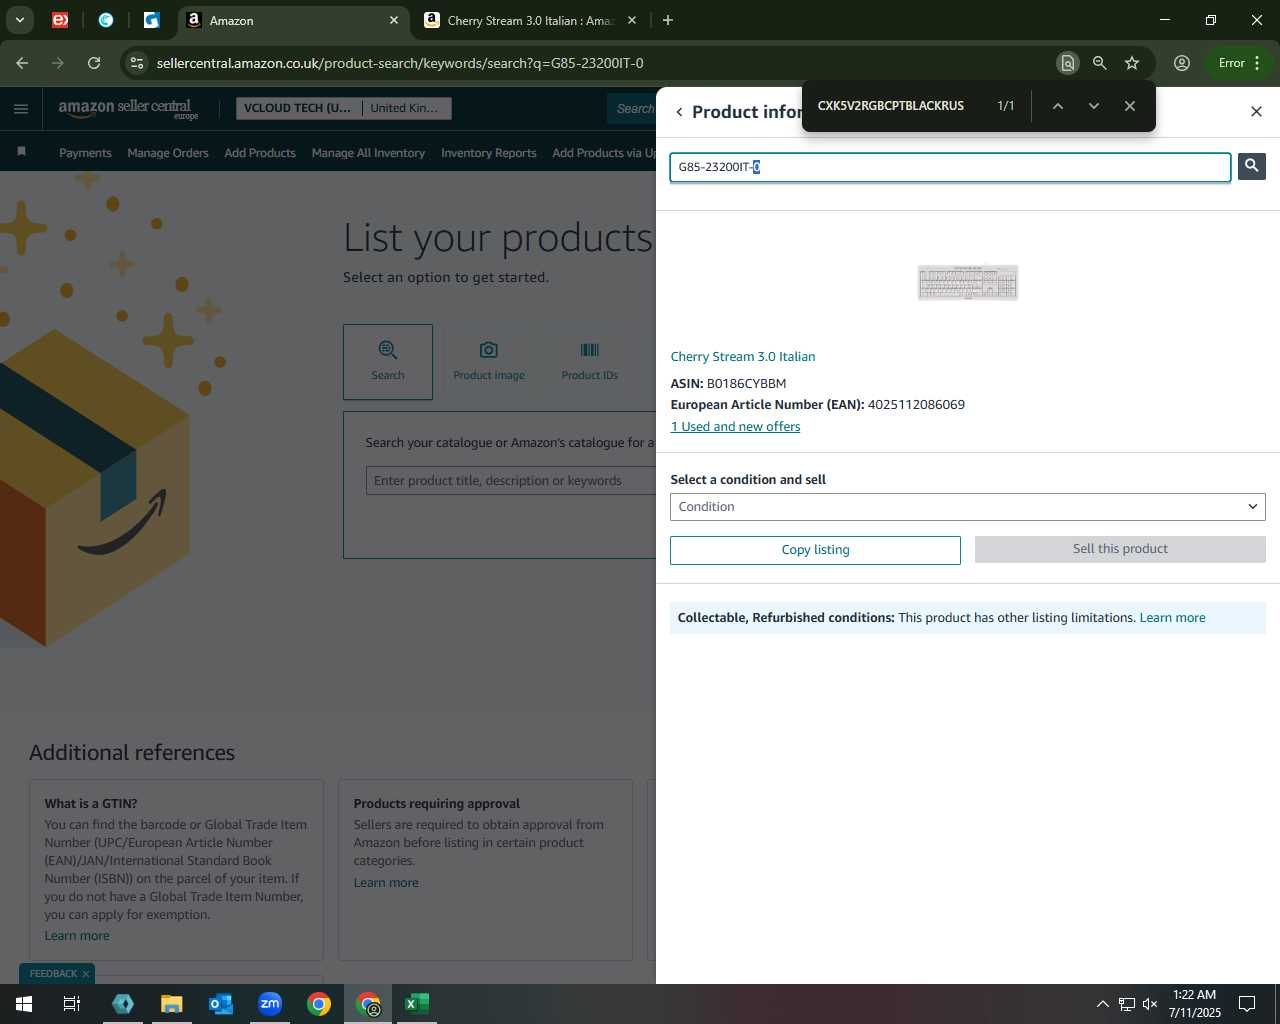
Task: Click Learn more about listing limitations
Action: coord(1172,618)
